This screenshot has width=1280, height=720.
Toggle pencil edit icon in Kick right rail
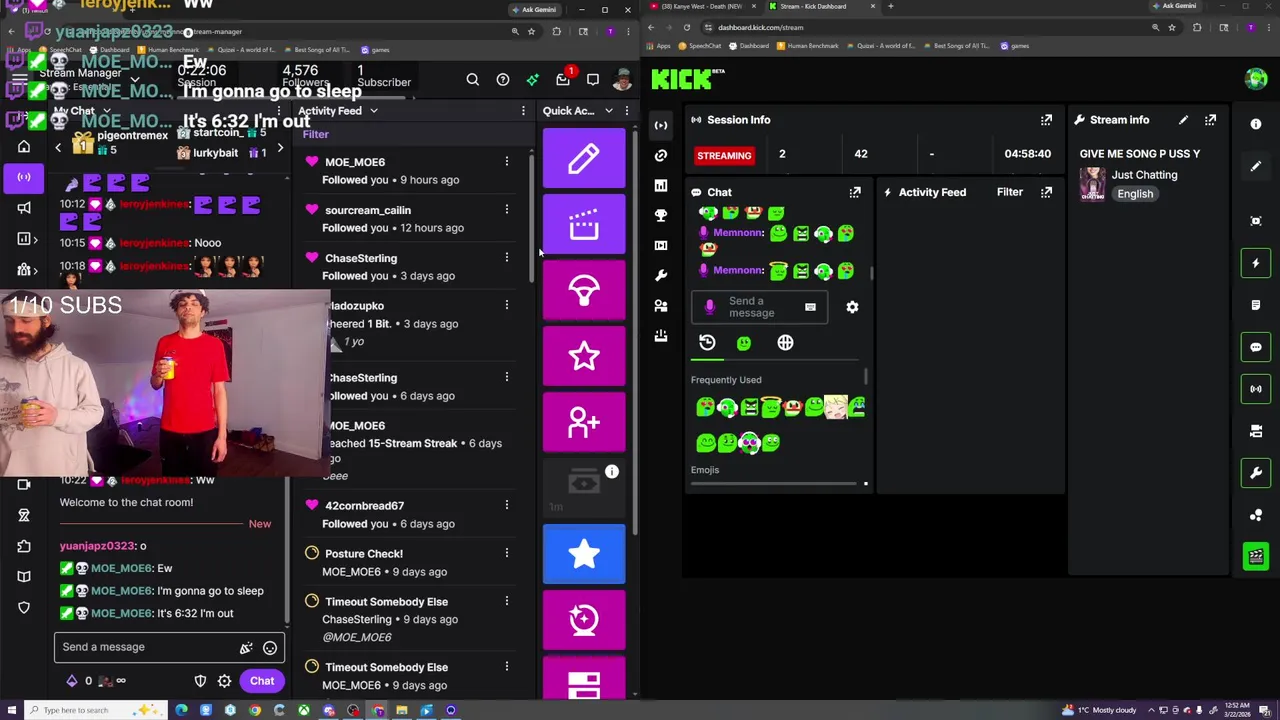1256,166
